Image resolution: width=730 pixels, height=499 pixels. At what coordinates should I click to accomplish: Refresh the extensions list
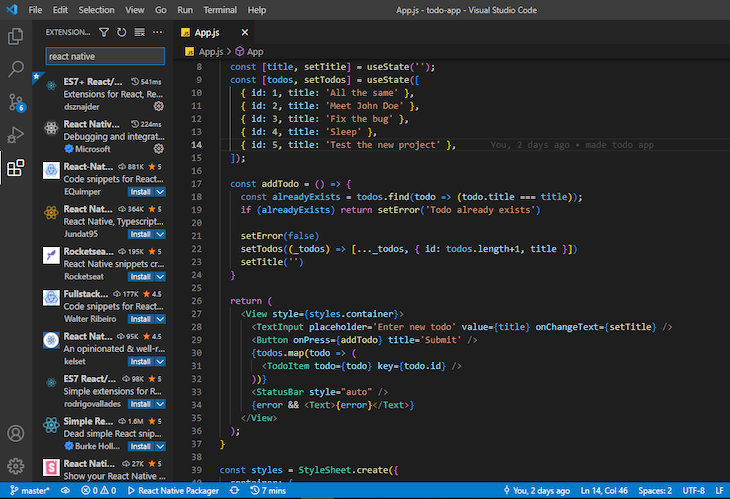pos(122,32)
